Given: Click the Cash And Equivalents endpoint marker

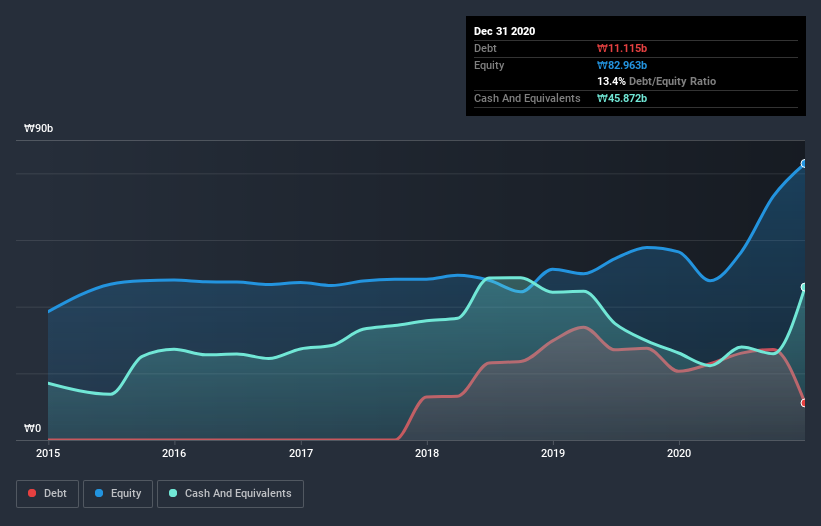Looking at the screenshot, I should point(804,287).
